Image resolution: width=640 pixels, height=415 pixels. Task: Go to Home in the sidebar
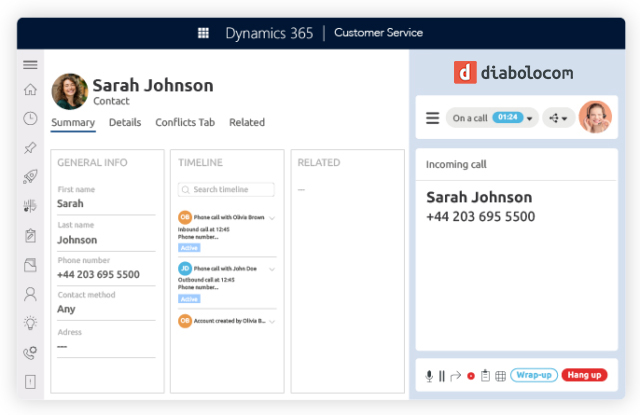click(30, 89)
